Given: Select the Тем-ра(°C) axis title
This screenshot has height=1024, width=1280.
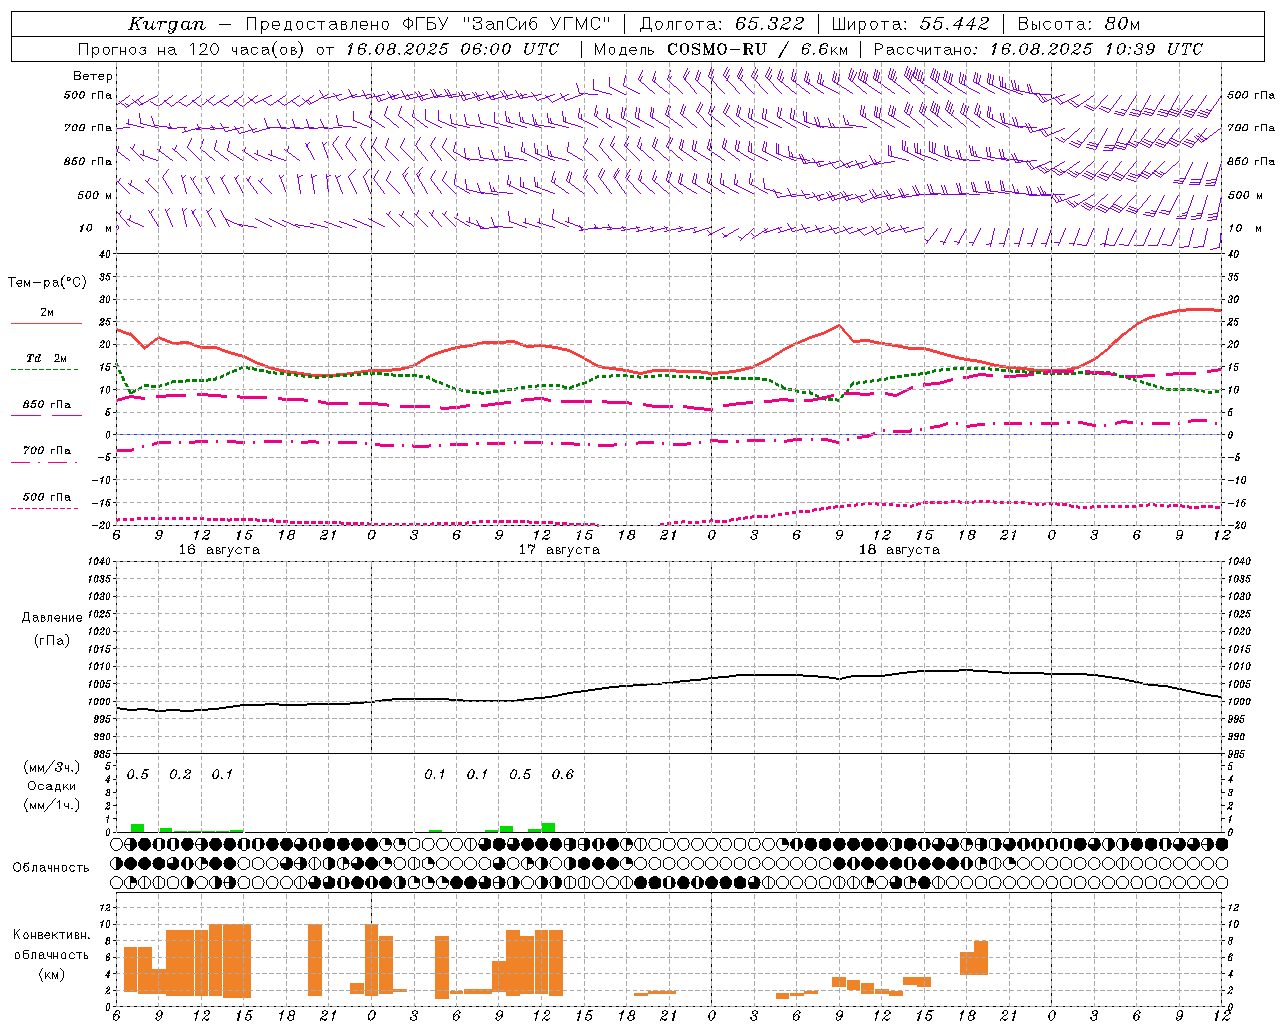Looking at the screenshot, I should click(47, 283).
